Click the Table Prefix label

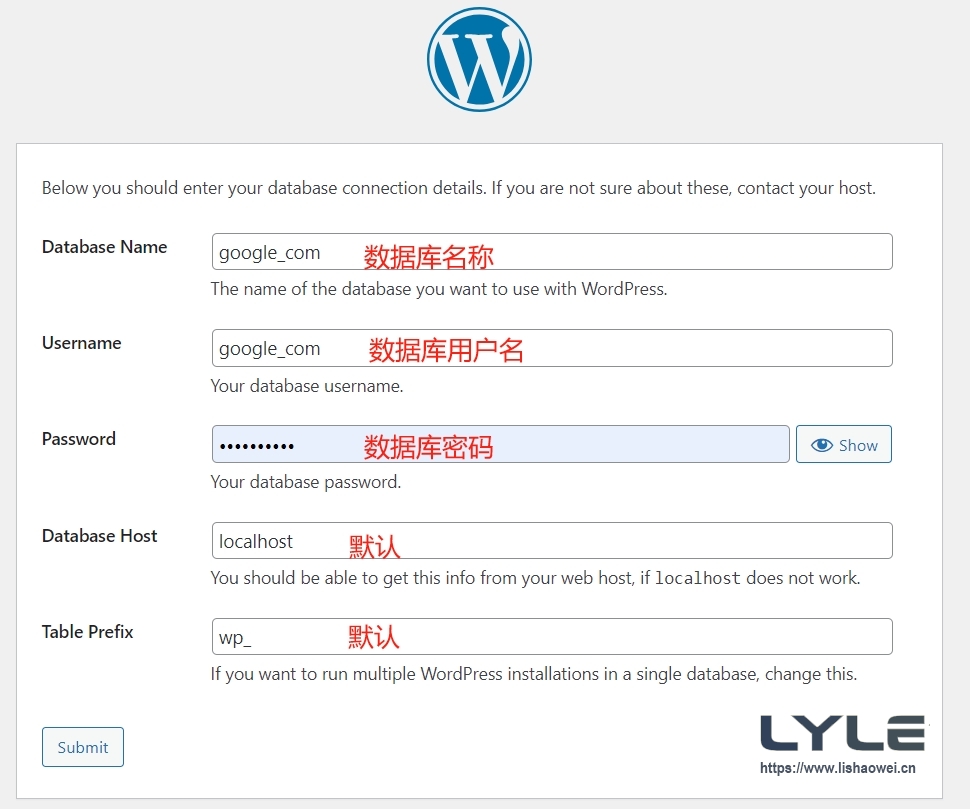tap(86, 632)
